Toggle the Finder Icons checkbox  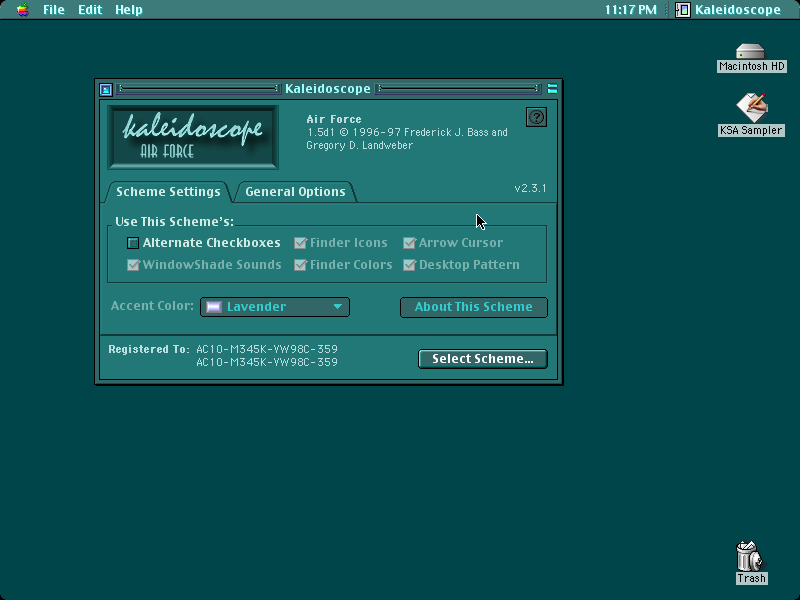coord(341,243)
